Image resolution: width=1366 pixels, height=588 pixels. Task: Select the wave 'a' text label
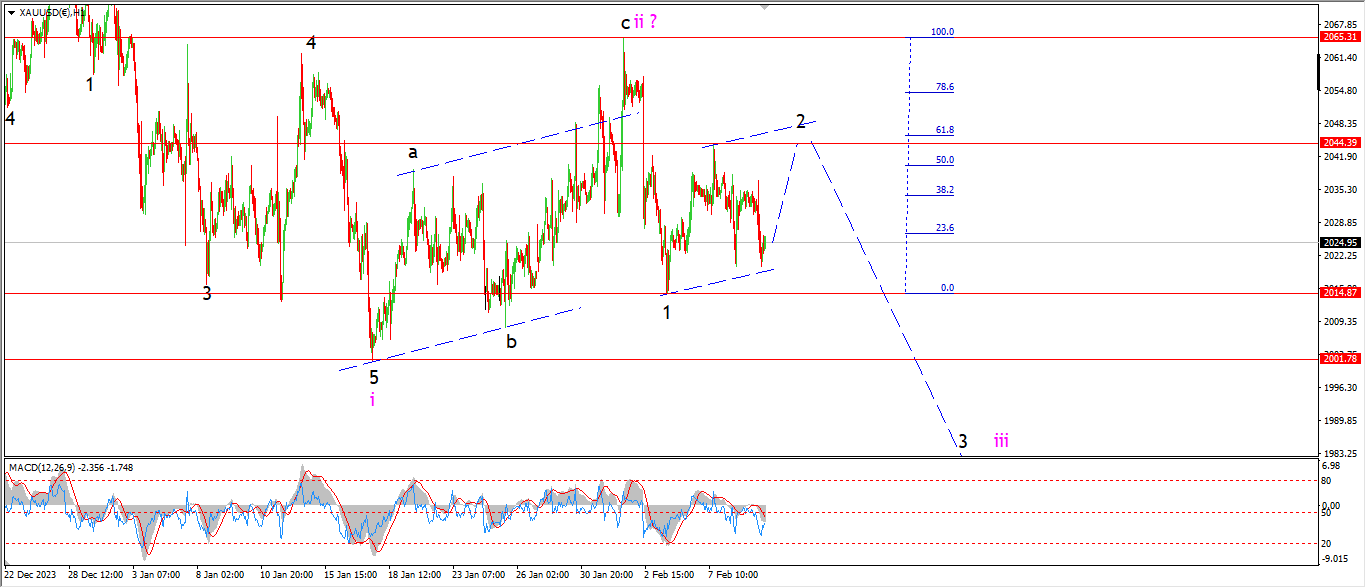[412, 153]
